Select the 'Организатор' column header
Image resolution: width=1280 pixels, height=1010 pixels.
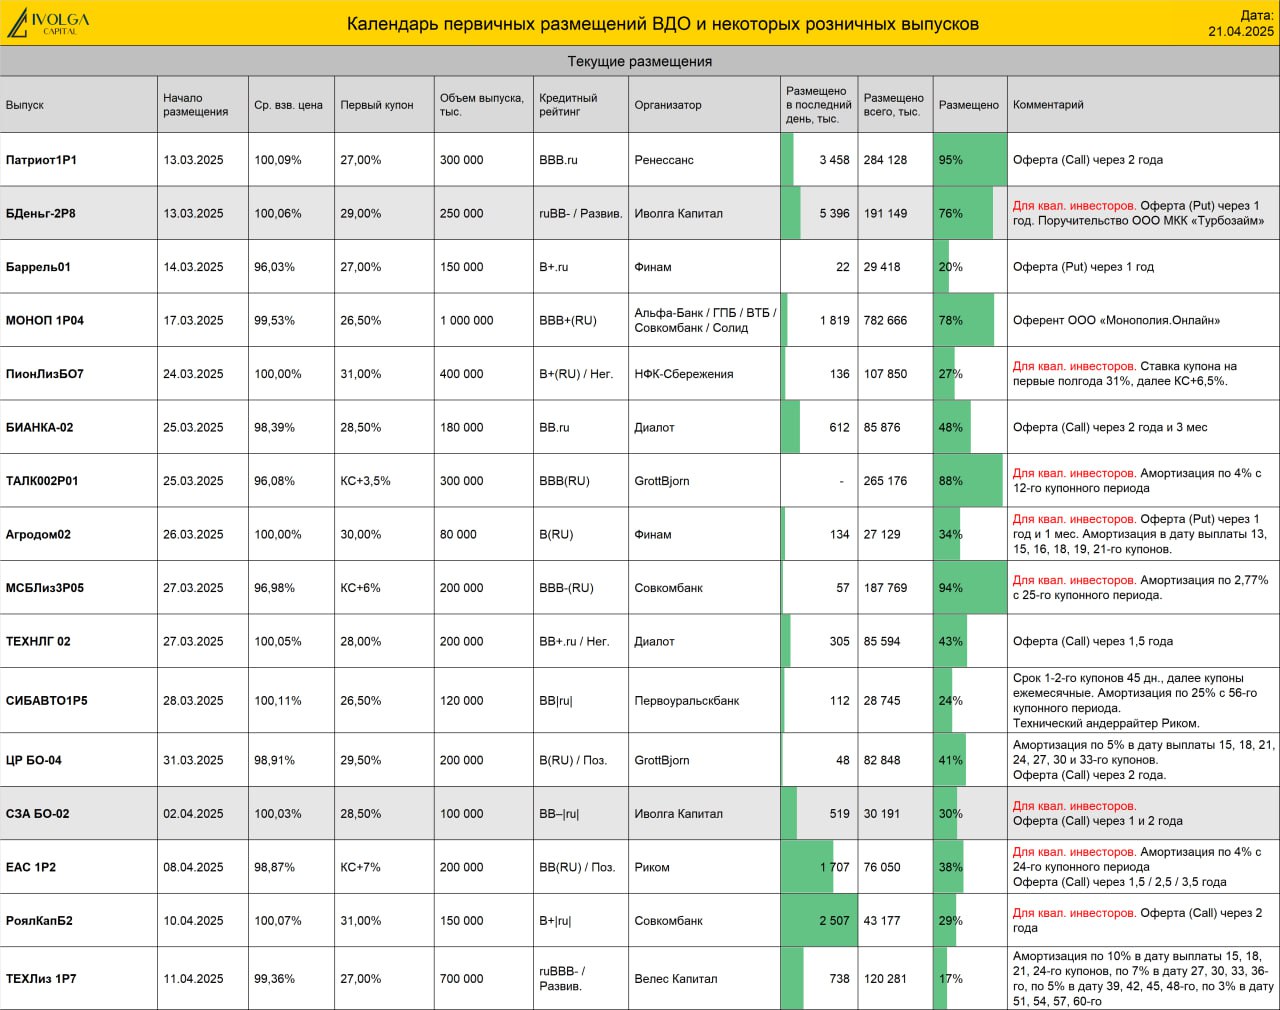[668, 105]
